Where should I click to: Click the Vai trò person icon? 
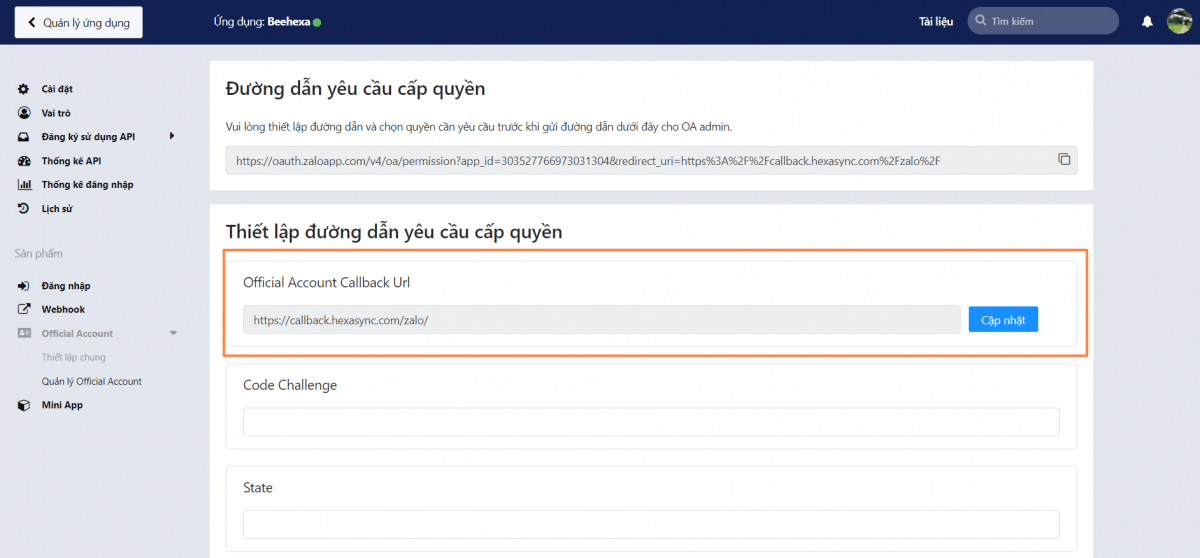click(24, 113)
